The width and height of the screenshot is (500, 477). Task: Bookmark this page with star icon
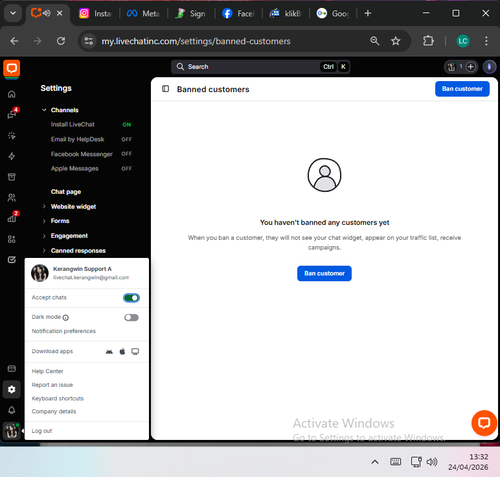(x=396, y=41)
